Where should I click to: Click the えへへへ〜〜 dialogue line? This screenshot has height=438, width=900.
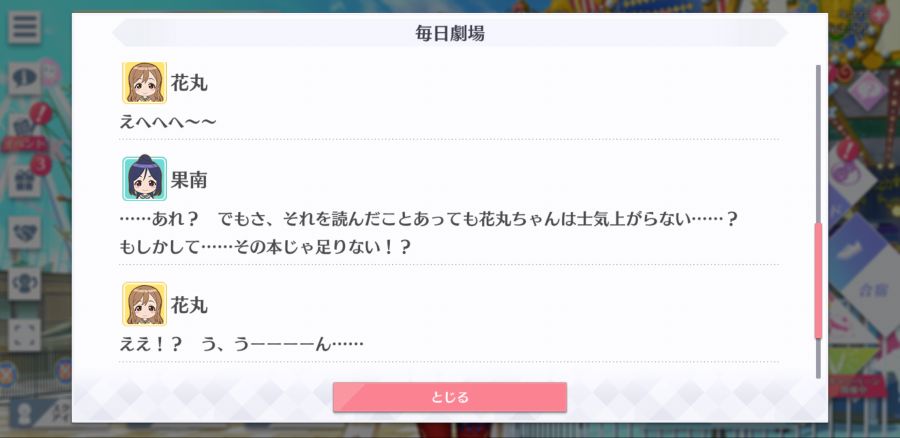click(168, 122)
